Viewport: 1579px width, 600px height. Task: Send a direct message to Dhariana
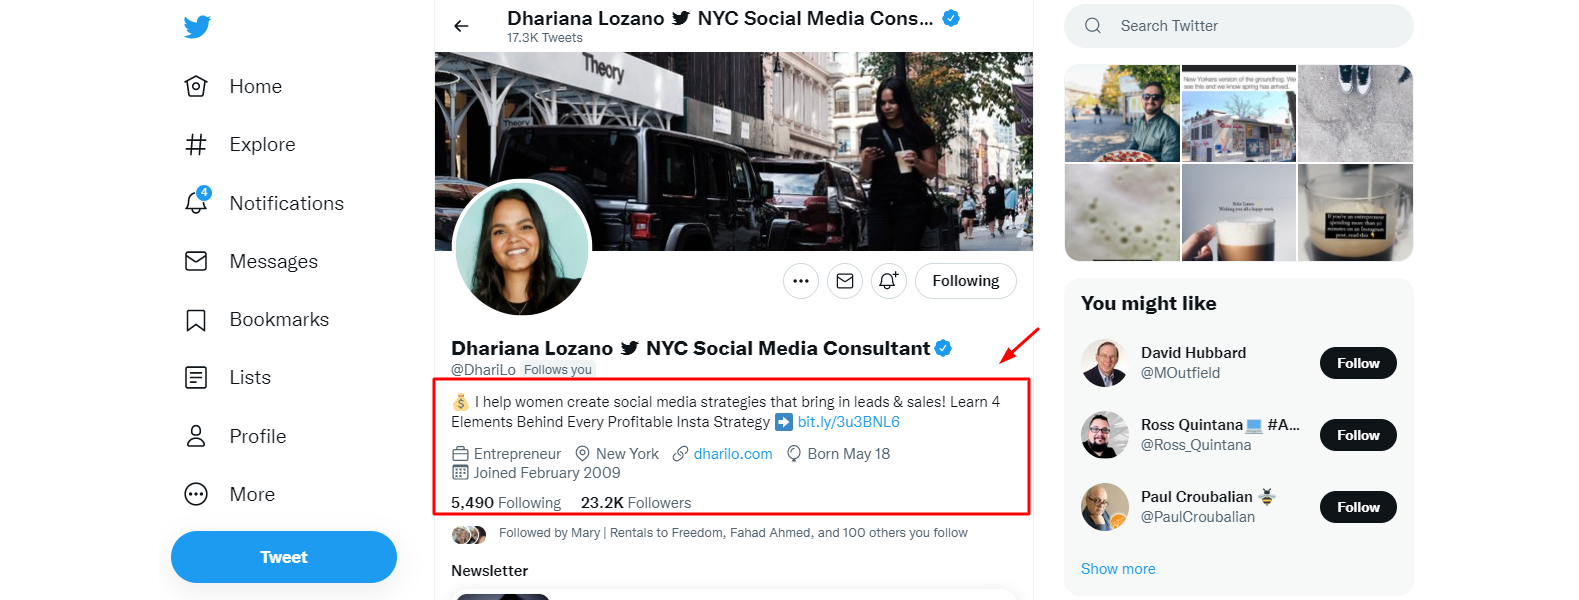844,281
